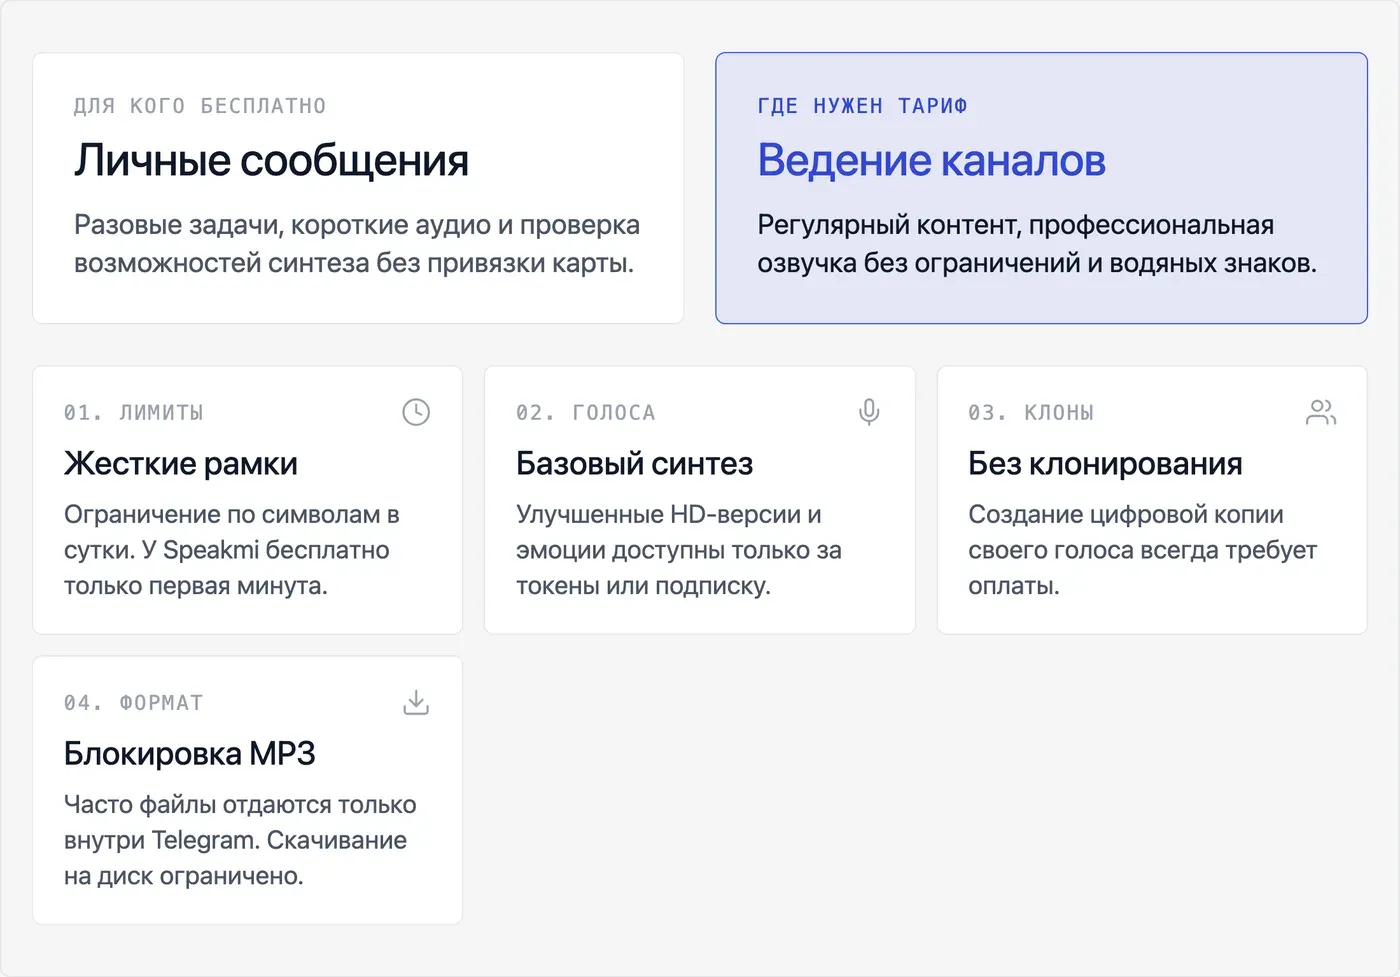Click the Без клонирования card title
The width and height of the screenshot is (1400, 977).
(1105, 464)
